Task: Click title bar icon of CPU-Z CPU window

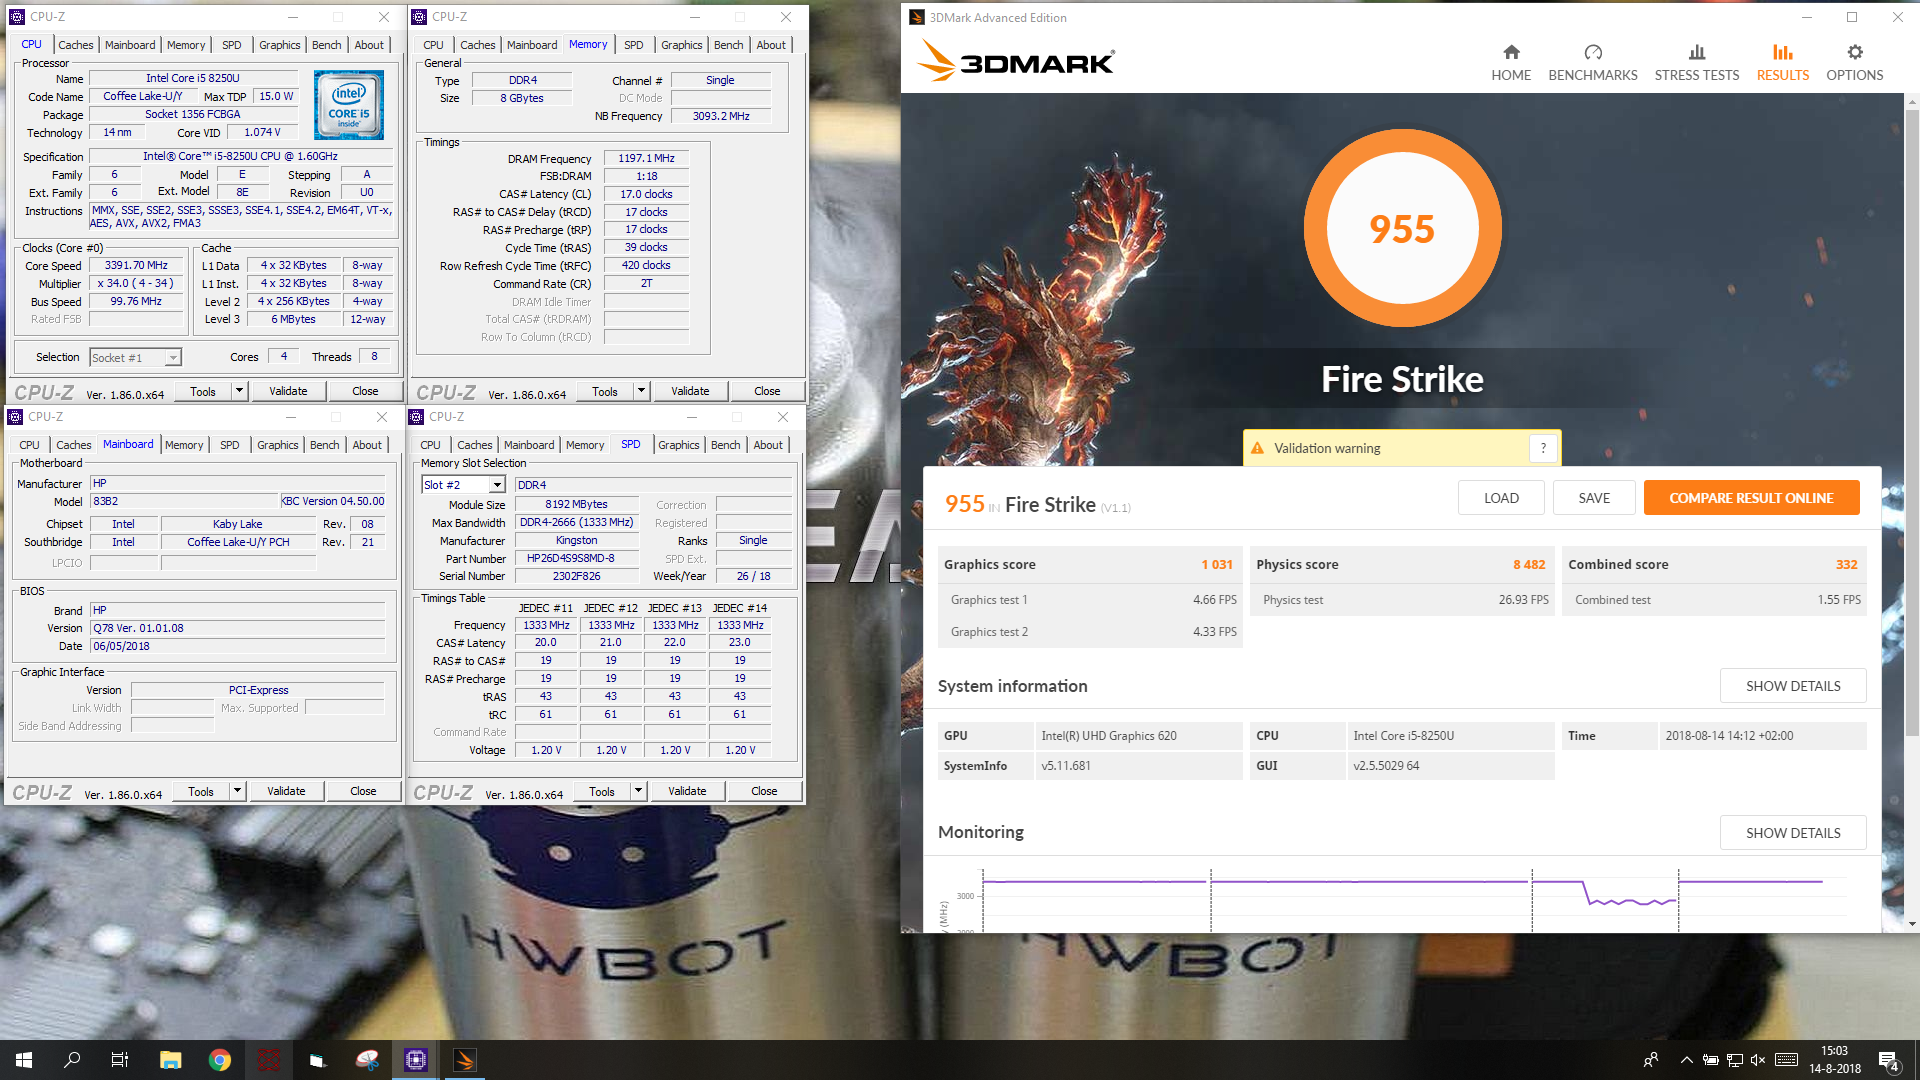Action: 17,17
